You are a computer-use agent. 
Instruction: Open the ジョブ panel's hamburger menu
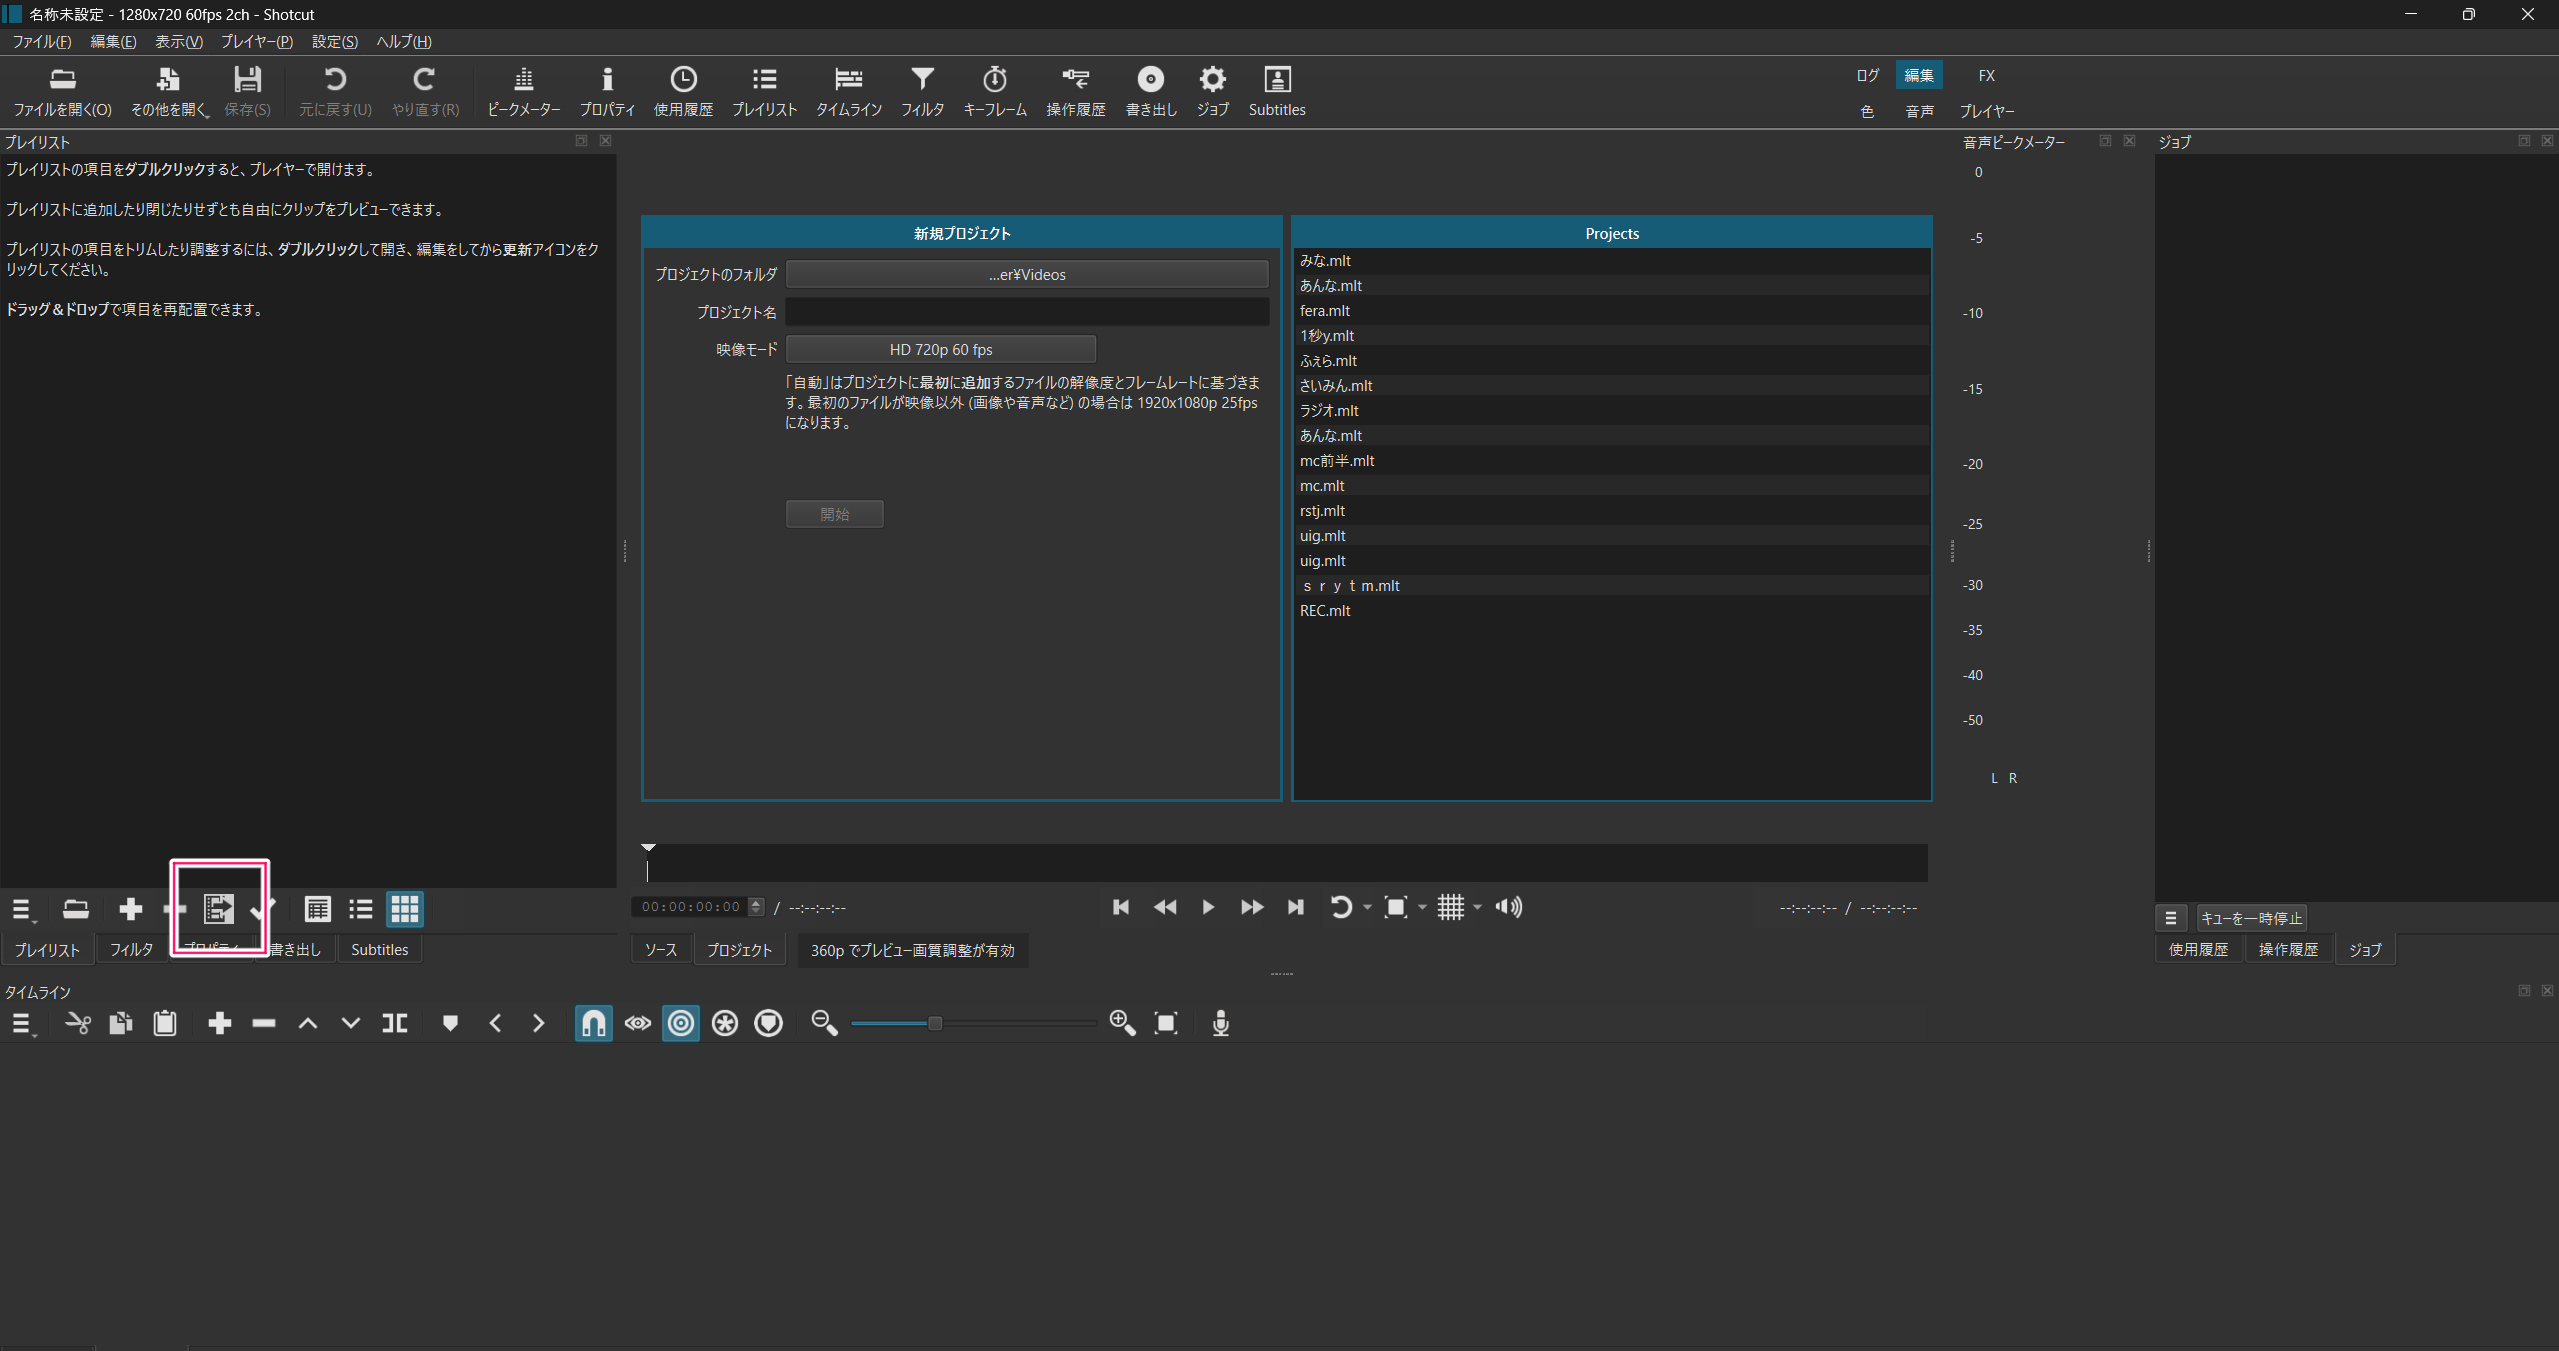coord(2170,918)
